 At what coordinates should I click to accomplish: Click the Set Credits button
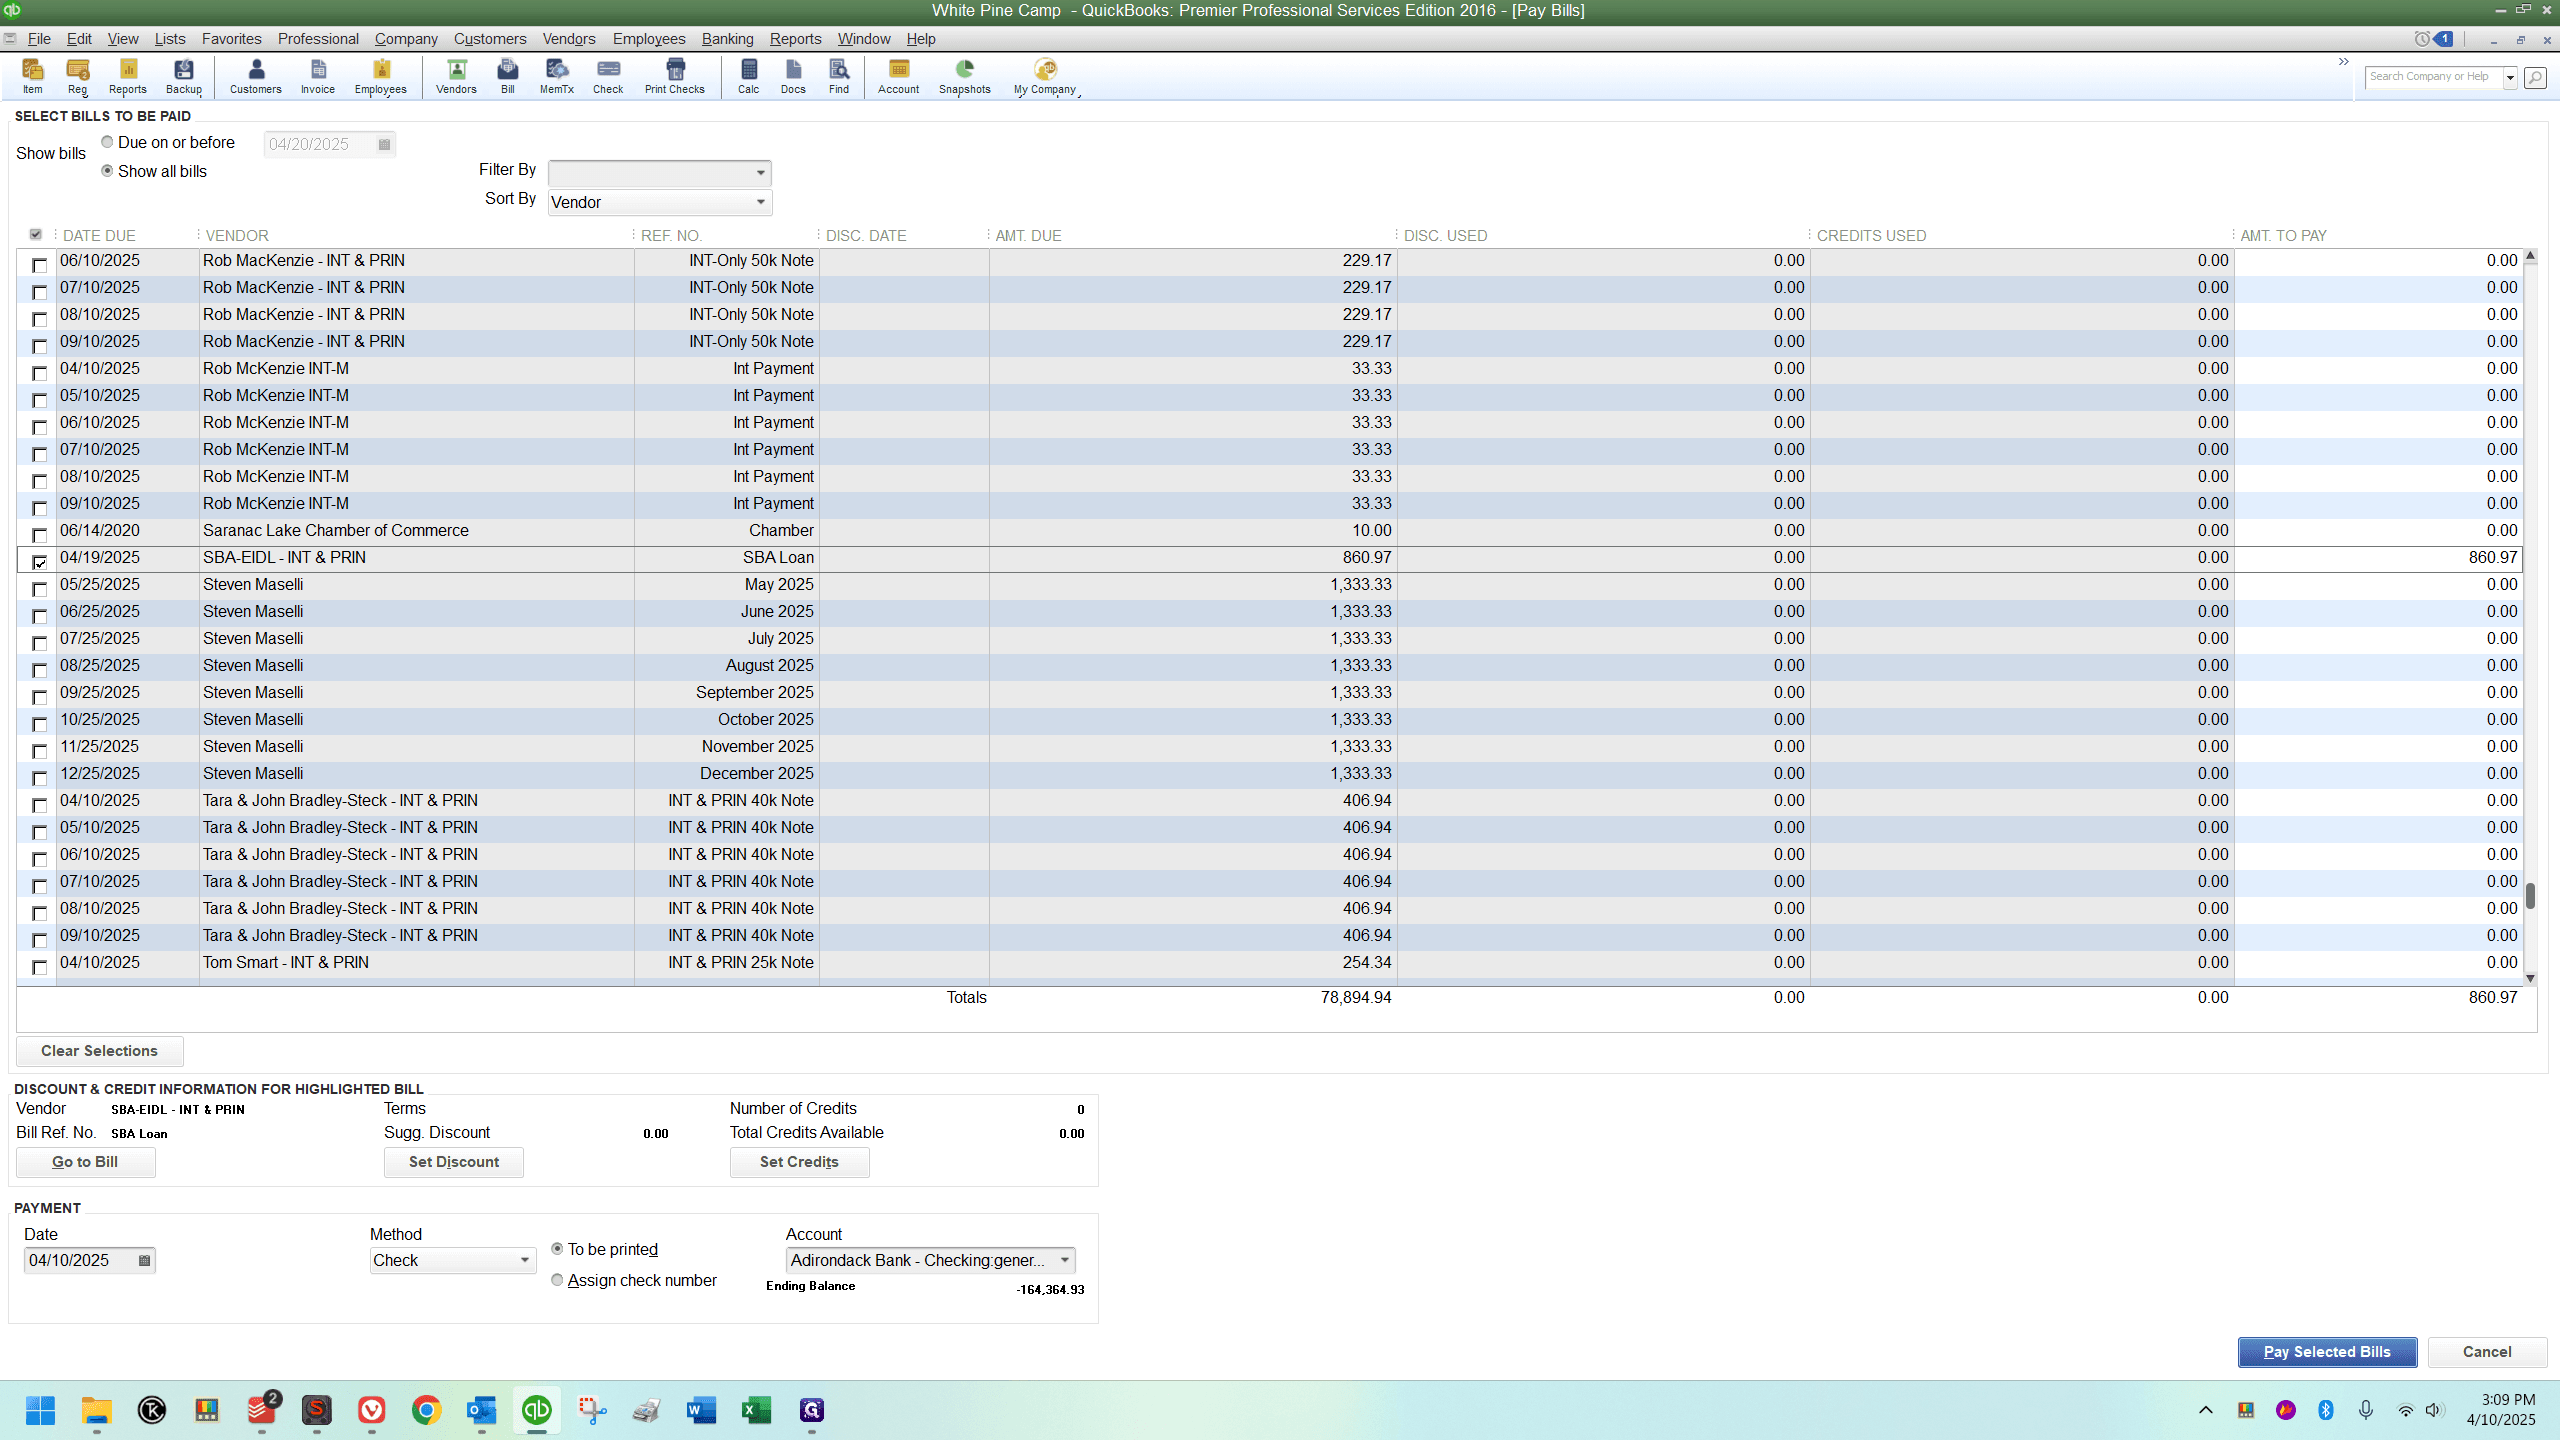click(799, 1162)
